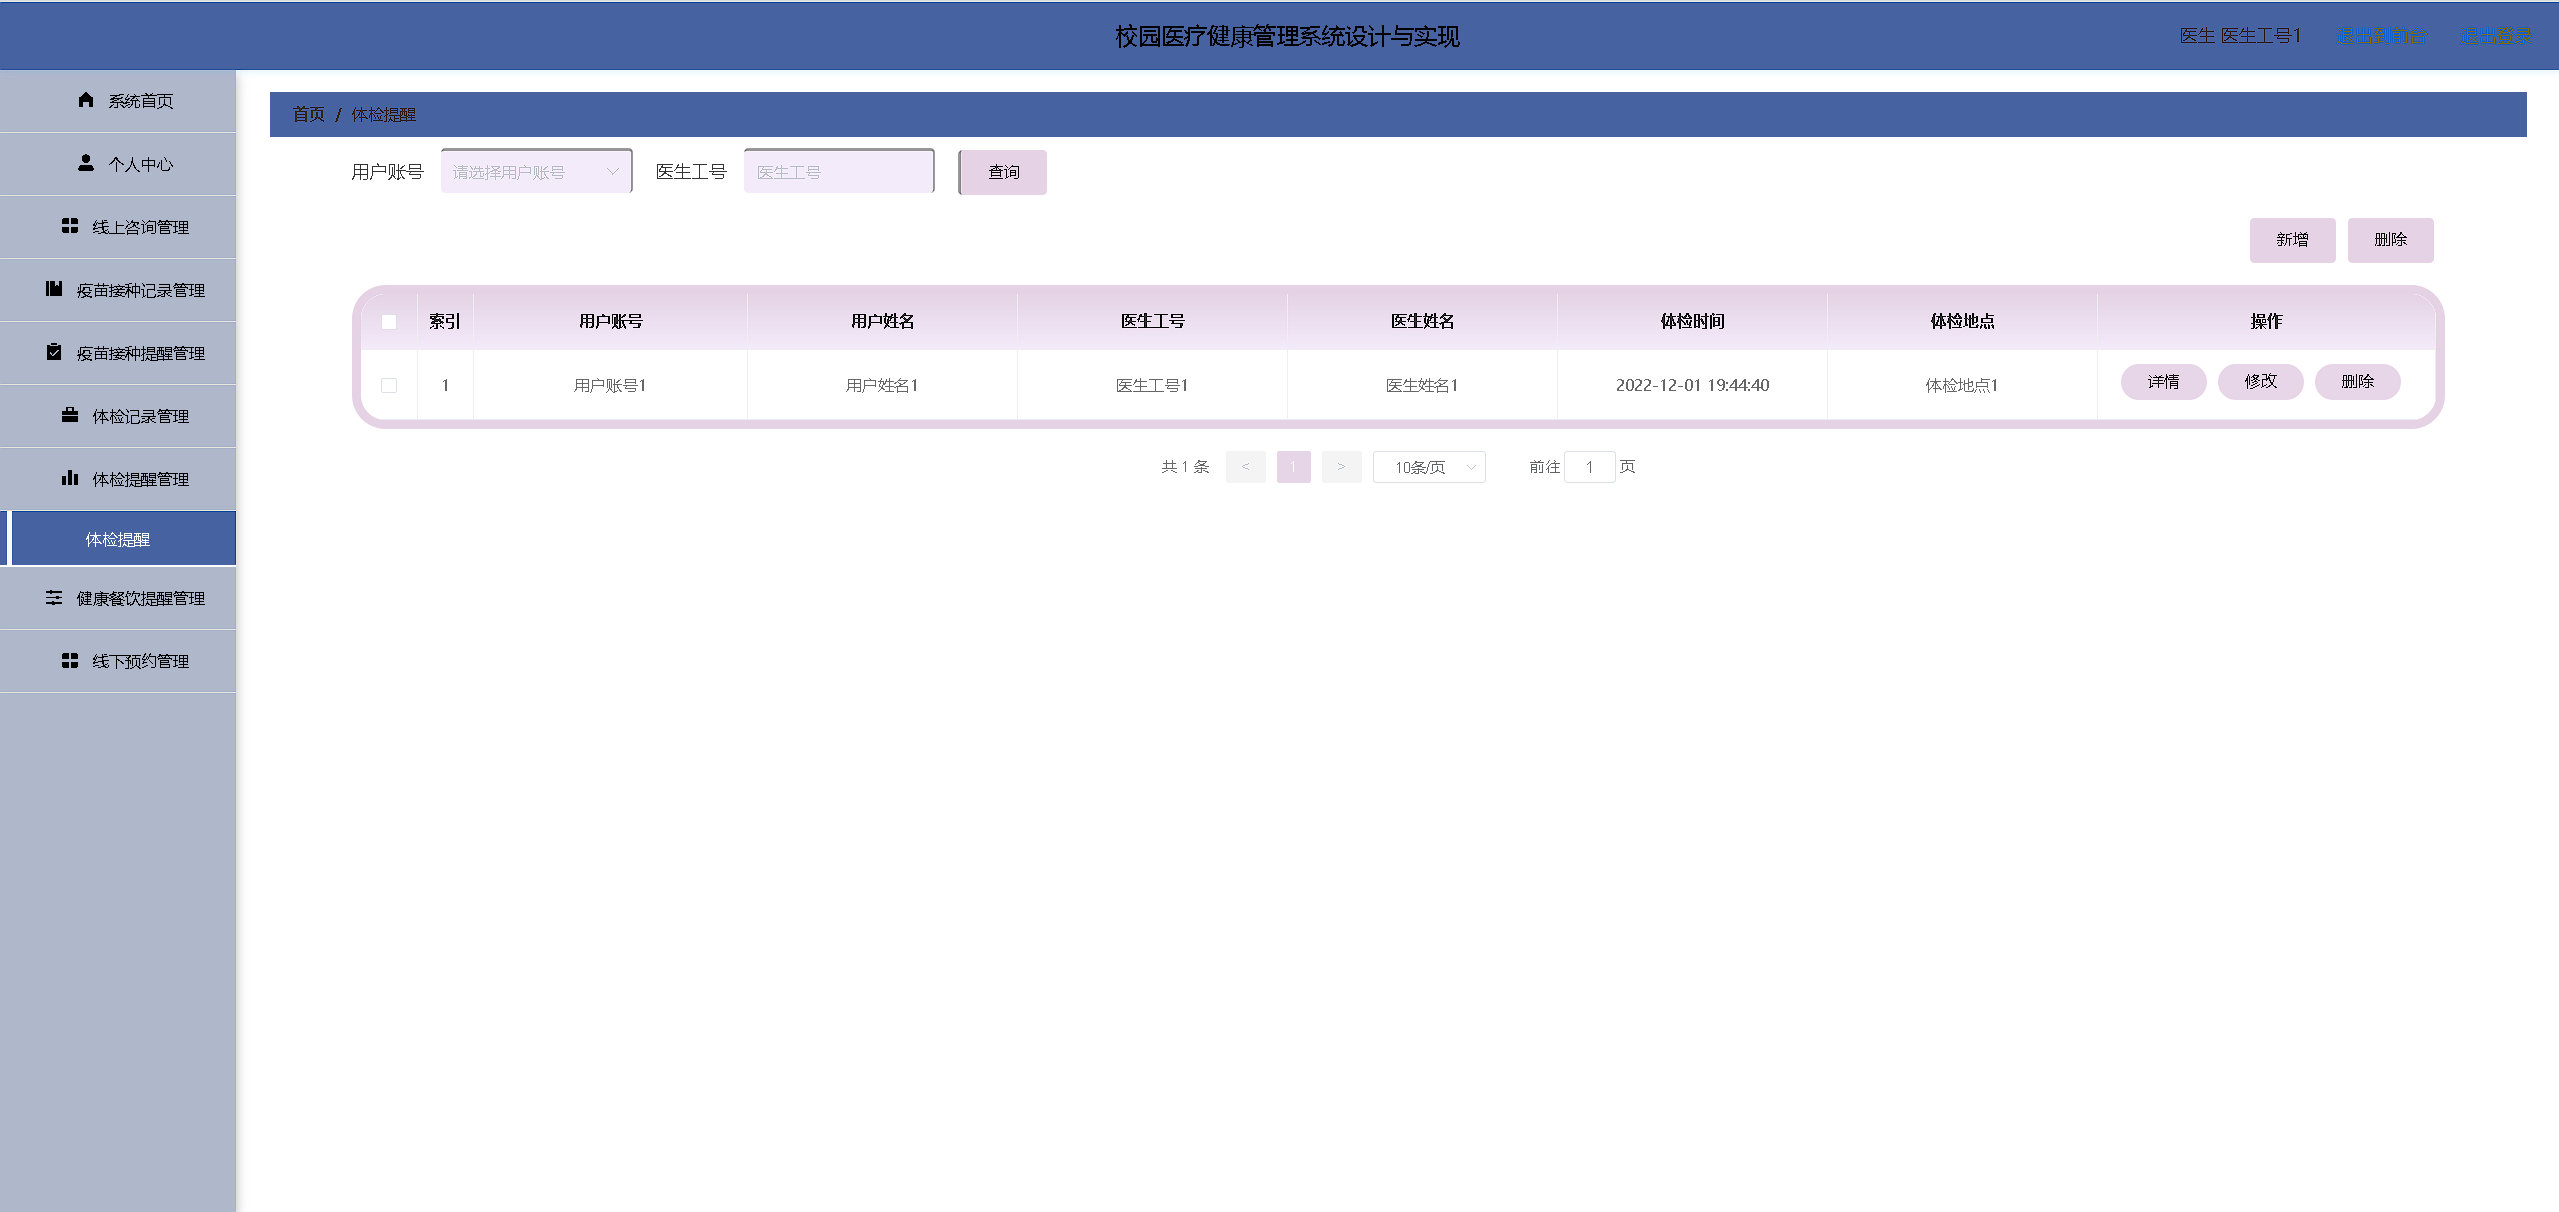Click the briefcase icon for 体检记录管理
Screen dimensions: 2559x1212
70,415
